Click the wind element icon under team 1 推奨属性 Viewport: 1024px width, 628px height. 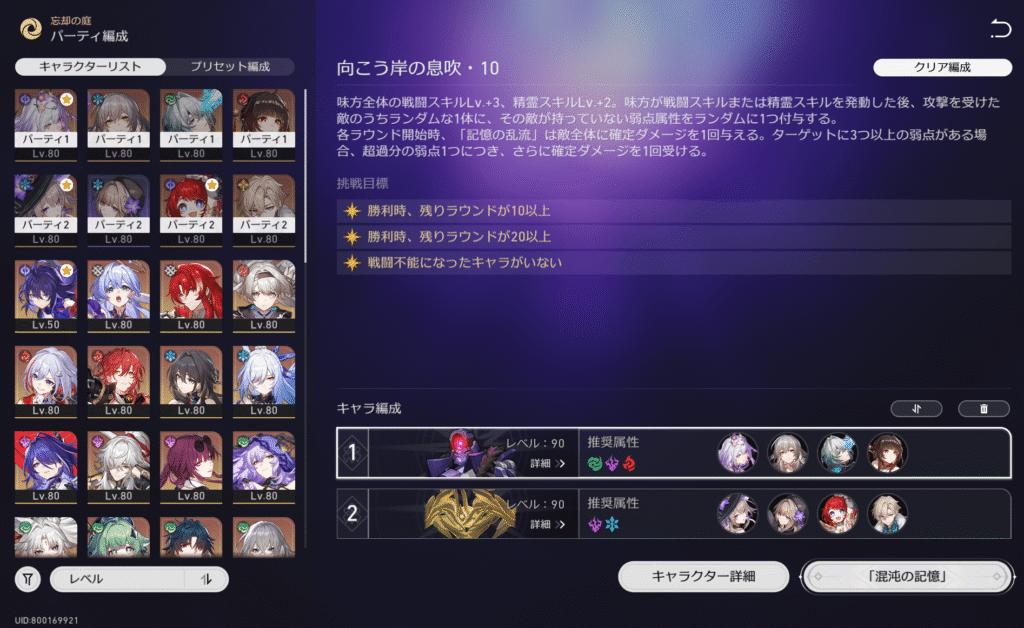point(594,464)
